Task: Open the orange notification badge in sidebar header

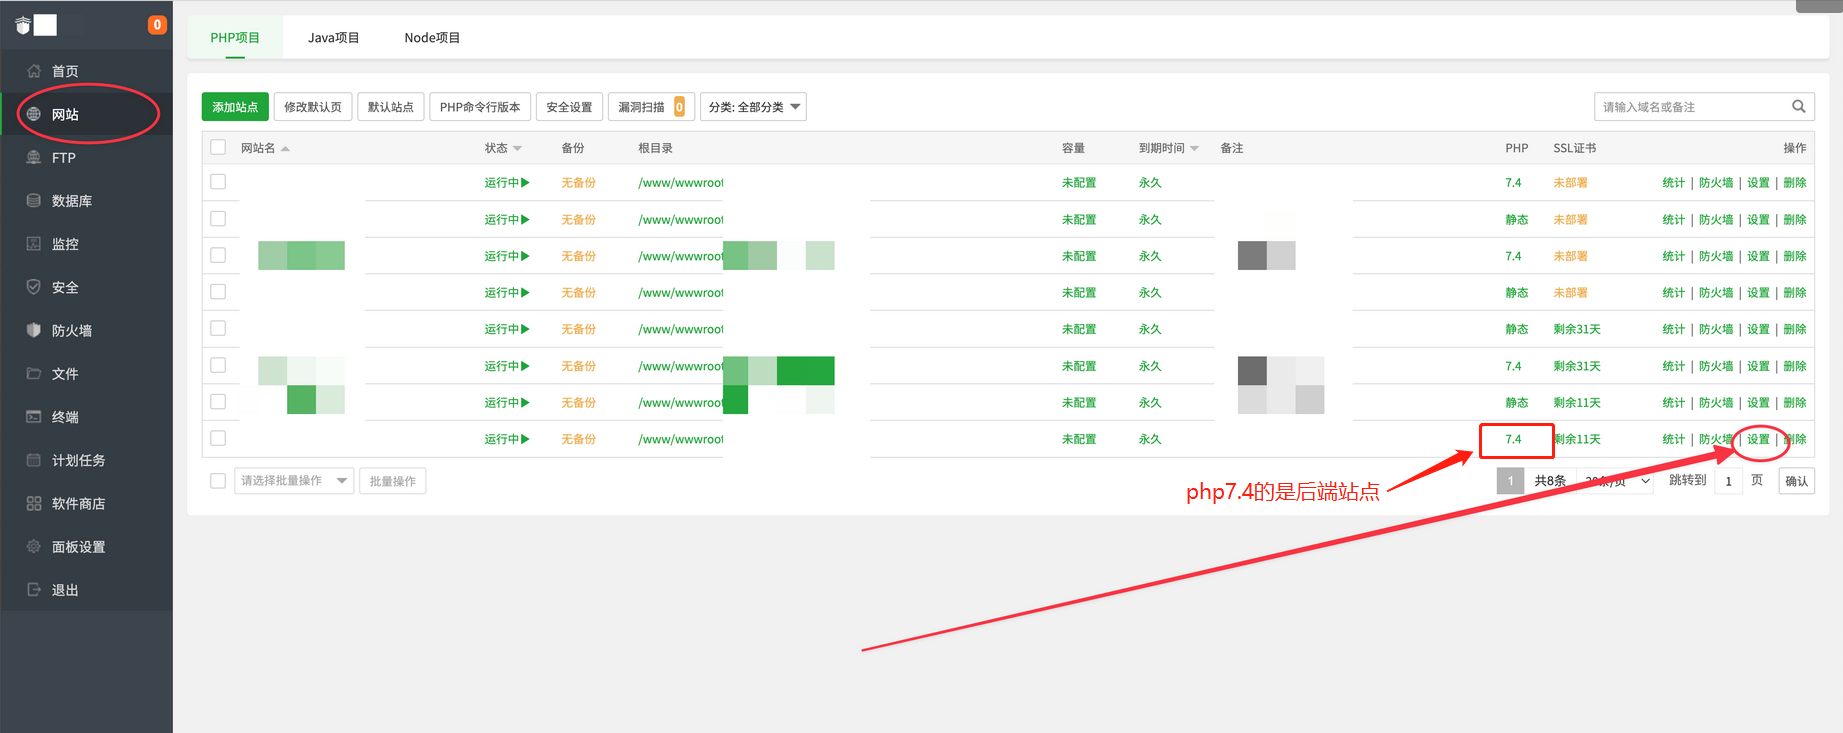Action: click(157, 25)
